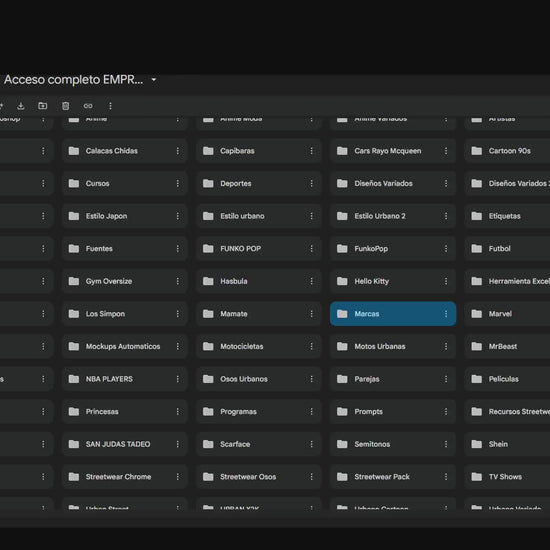Open more options for Motocicletas folder
The width and height of the screenshot is (550, 550).
(311, 347)
